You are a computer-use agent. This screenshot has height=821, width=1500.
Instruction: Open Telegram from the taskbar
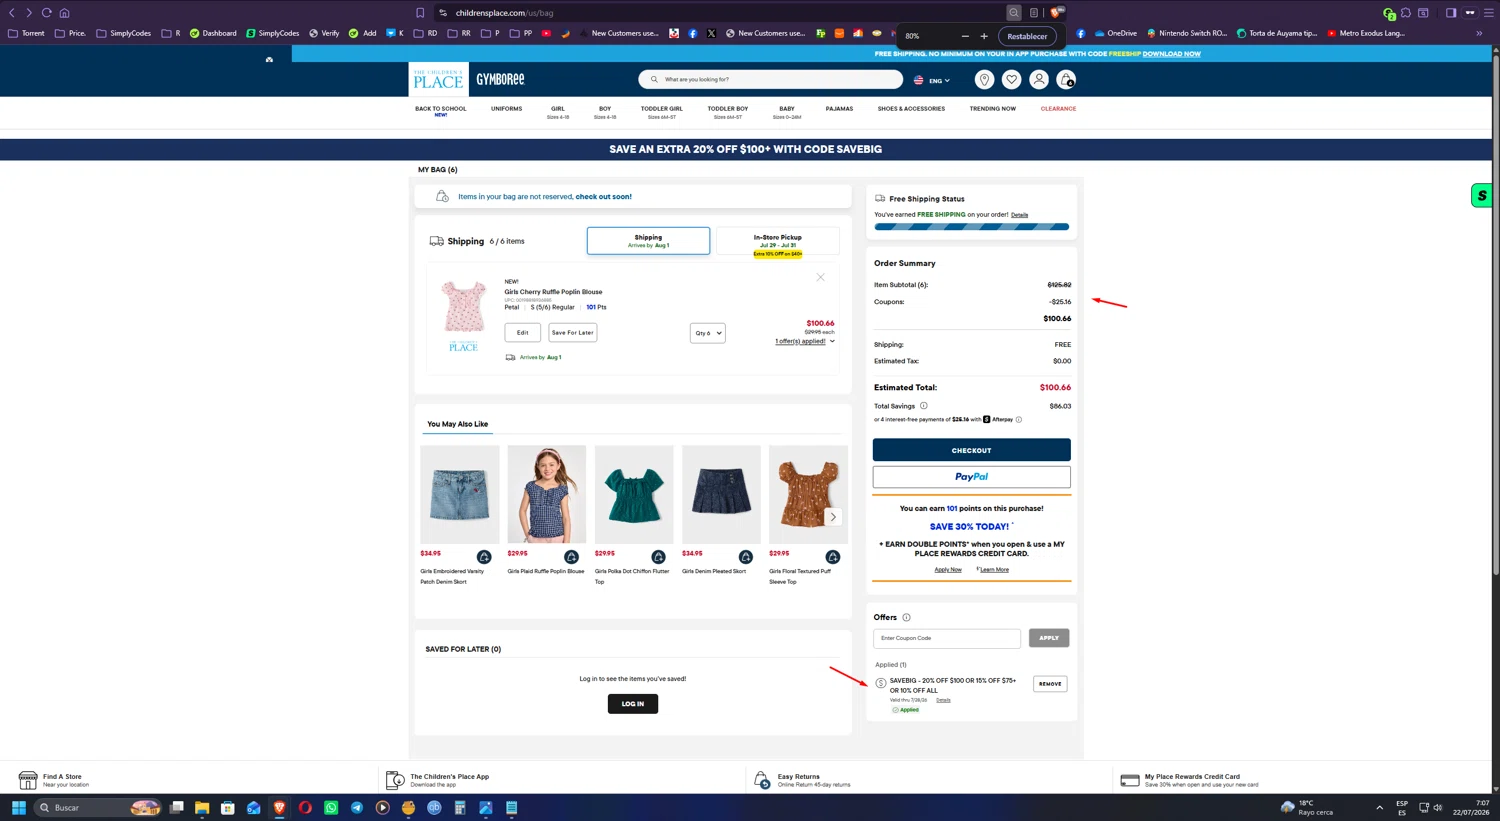coord(357,807)
